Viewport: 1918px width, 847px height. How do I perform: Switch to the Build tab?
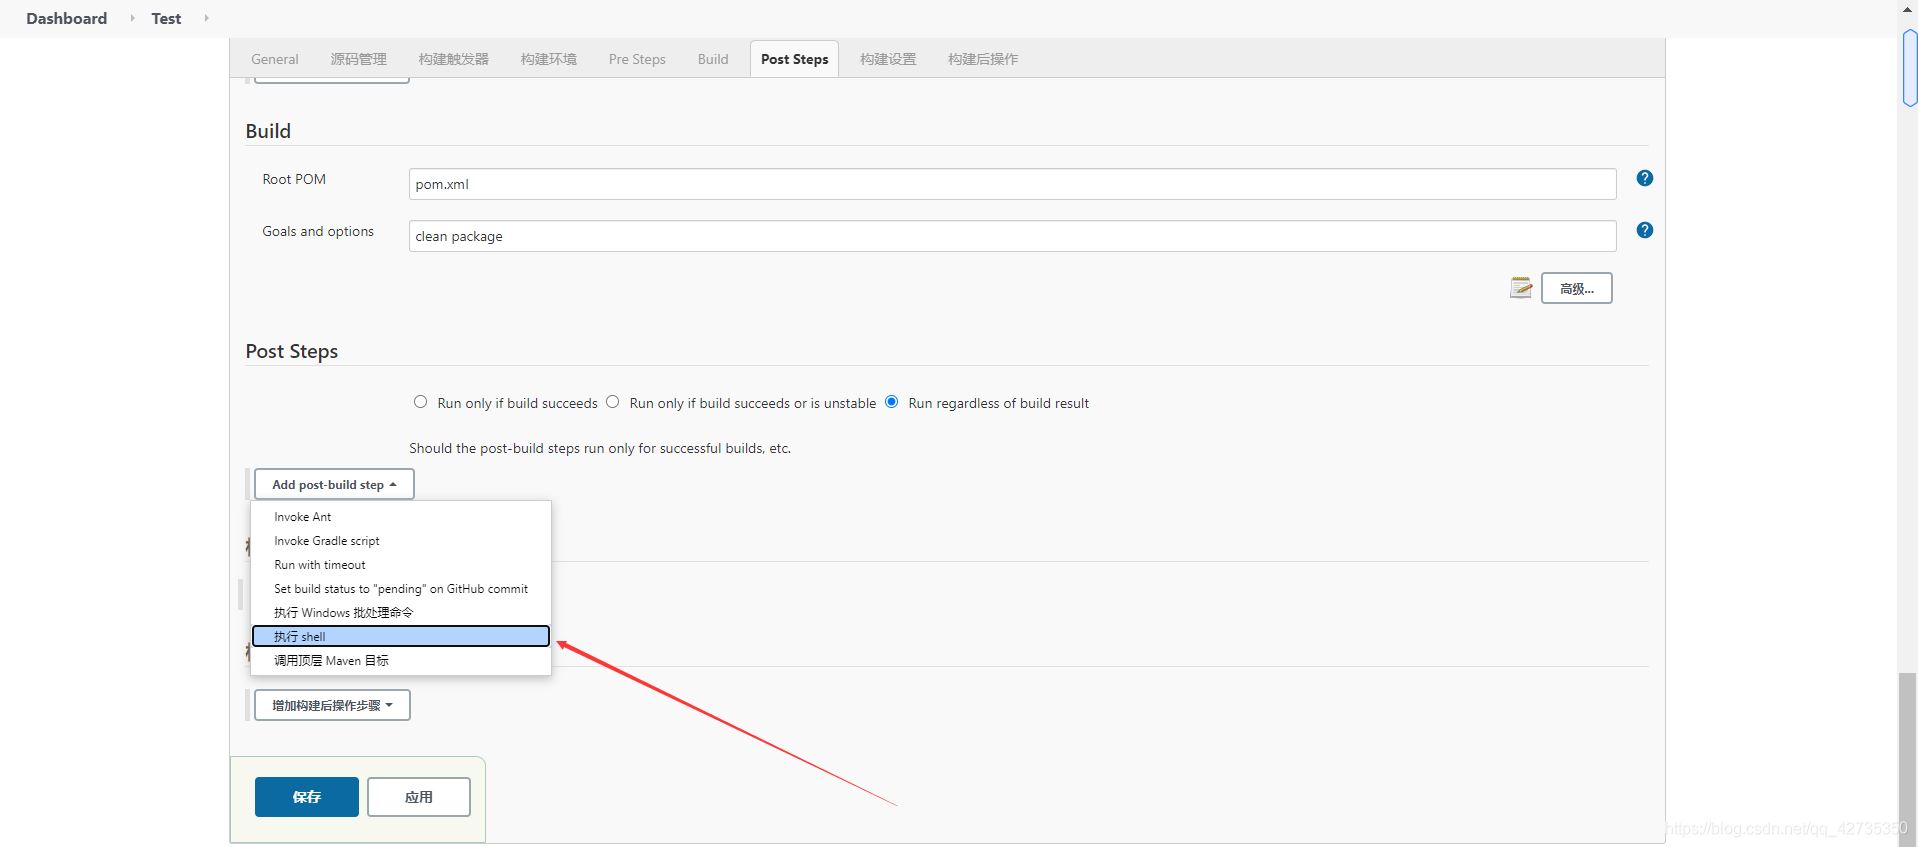(x=713, y=59)
